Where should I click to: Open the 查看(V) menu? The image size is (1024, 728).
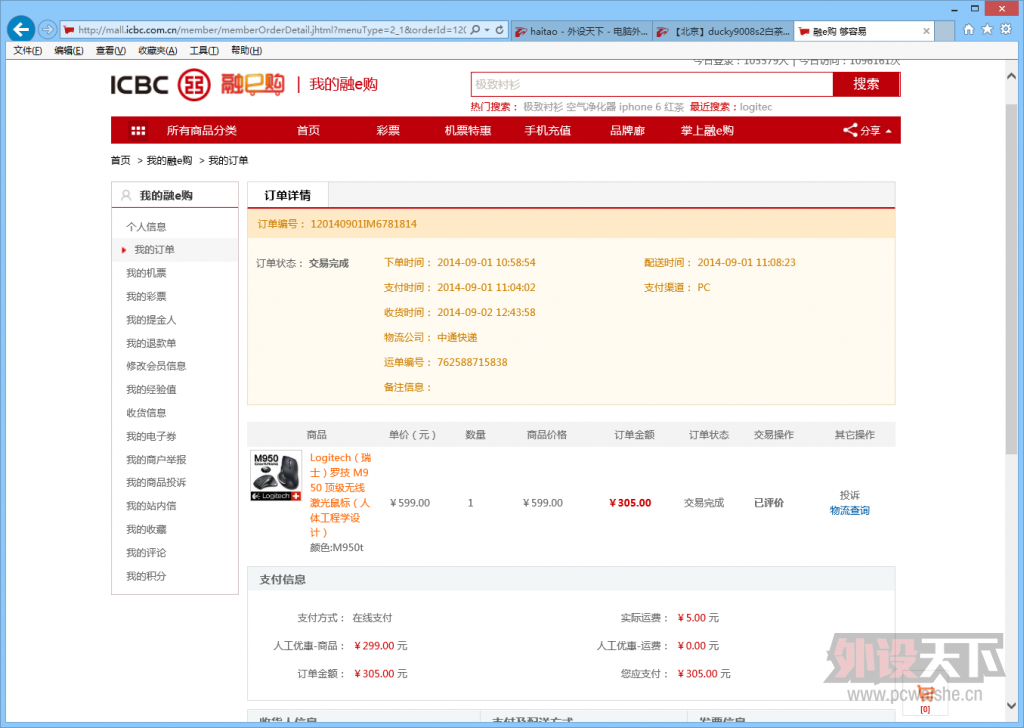pyautogui.click(x=110, y=51)
